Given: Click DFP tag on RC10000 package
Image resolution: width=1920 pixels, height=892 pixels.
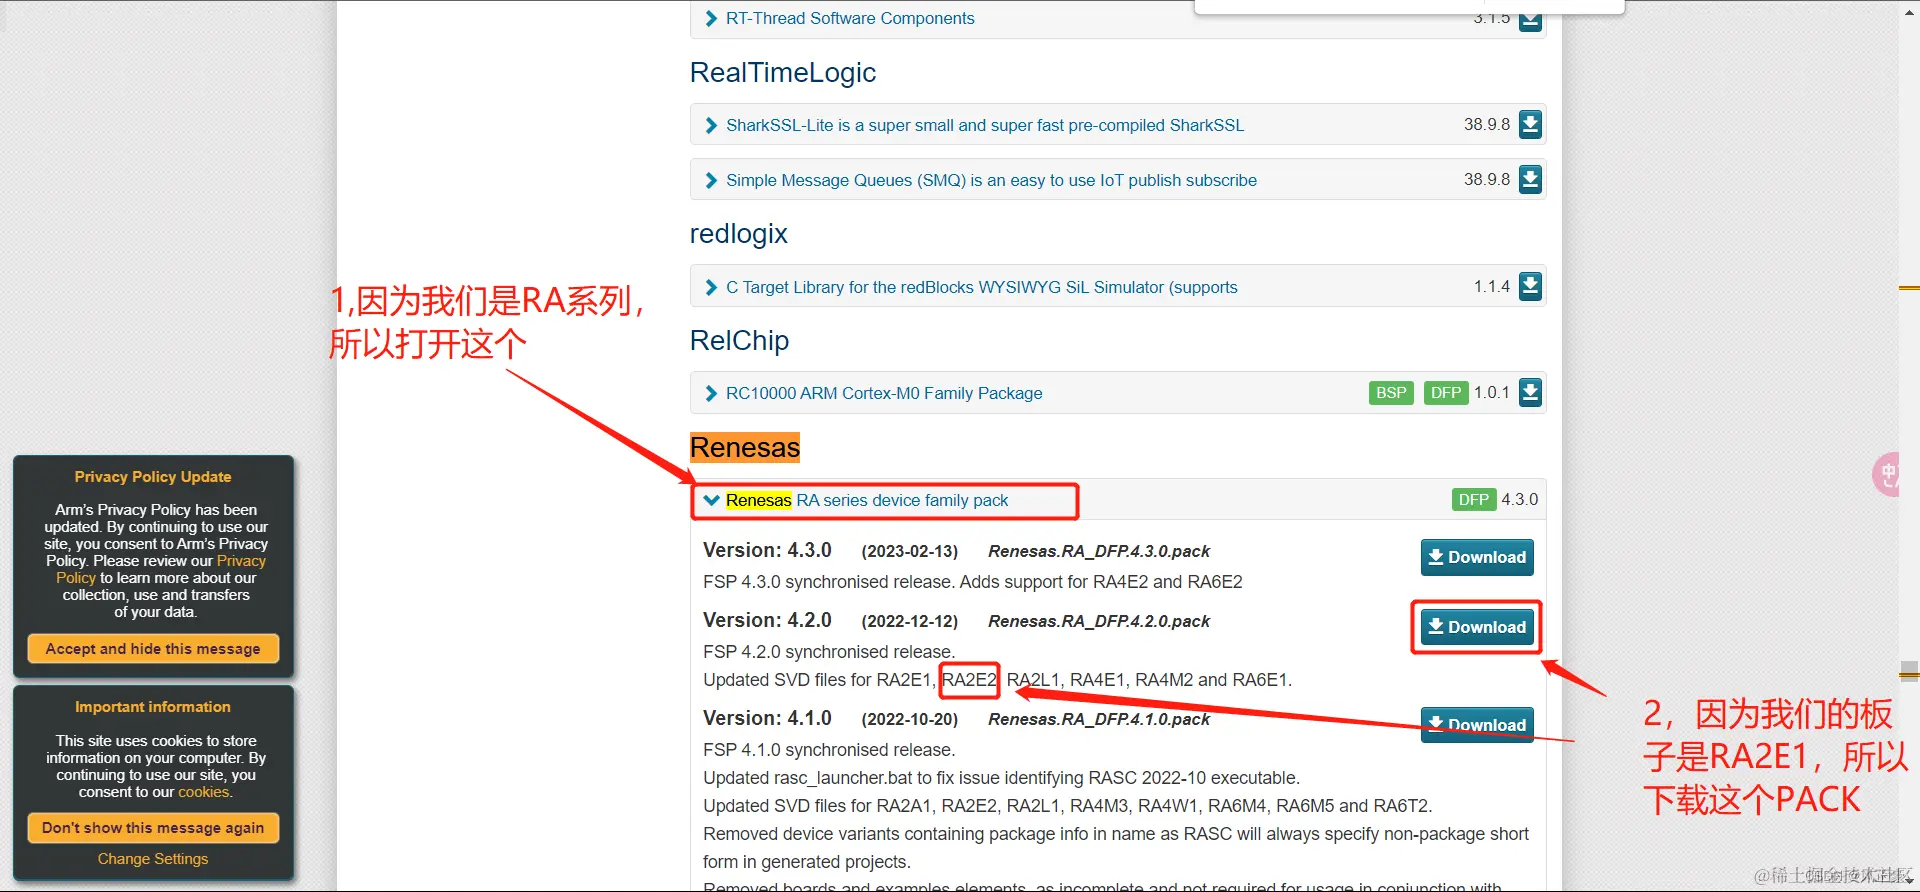Looking at the screenshot, I should point(1446,393).
